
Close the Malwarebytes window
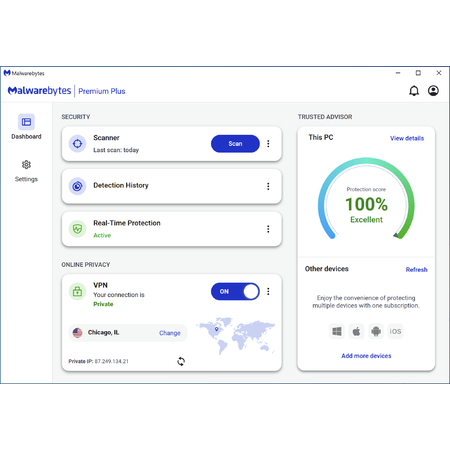pyautogui.click(x=439, y=73)
